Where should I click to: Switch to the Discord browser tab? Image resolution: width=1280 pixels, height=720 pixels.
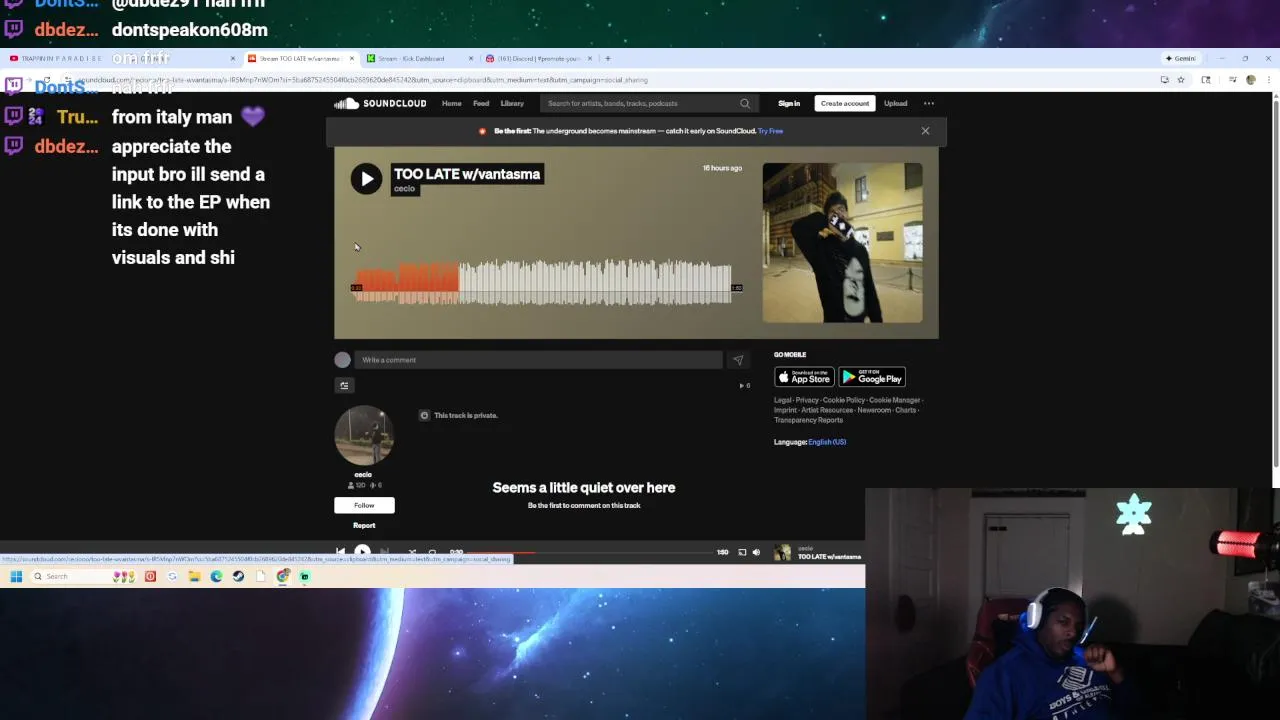click(537, 58)
